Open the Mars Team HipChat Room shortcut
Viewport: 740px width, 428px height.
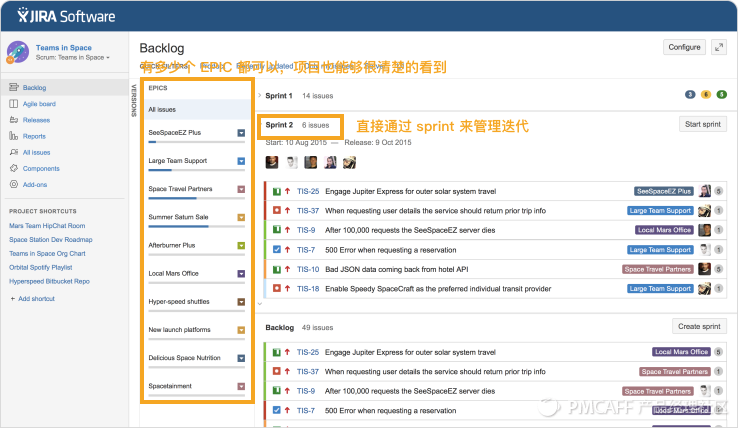pos(47,226)
